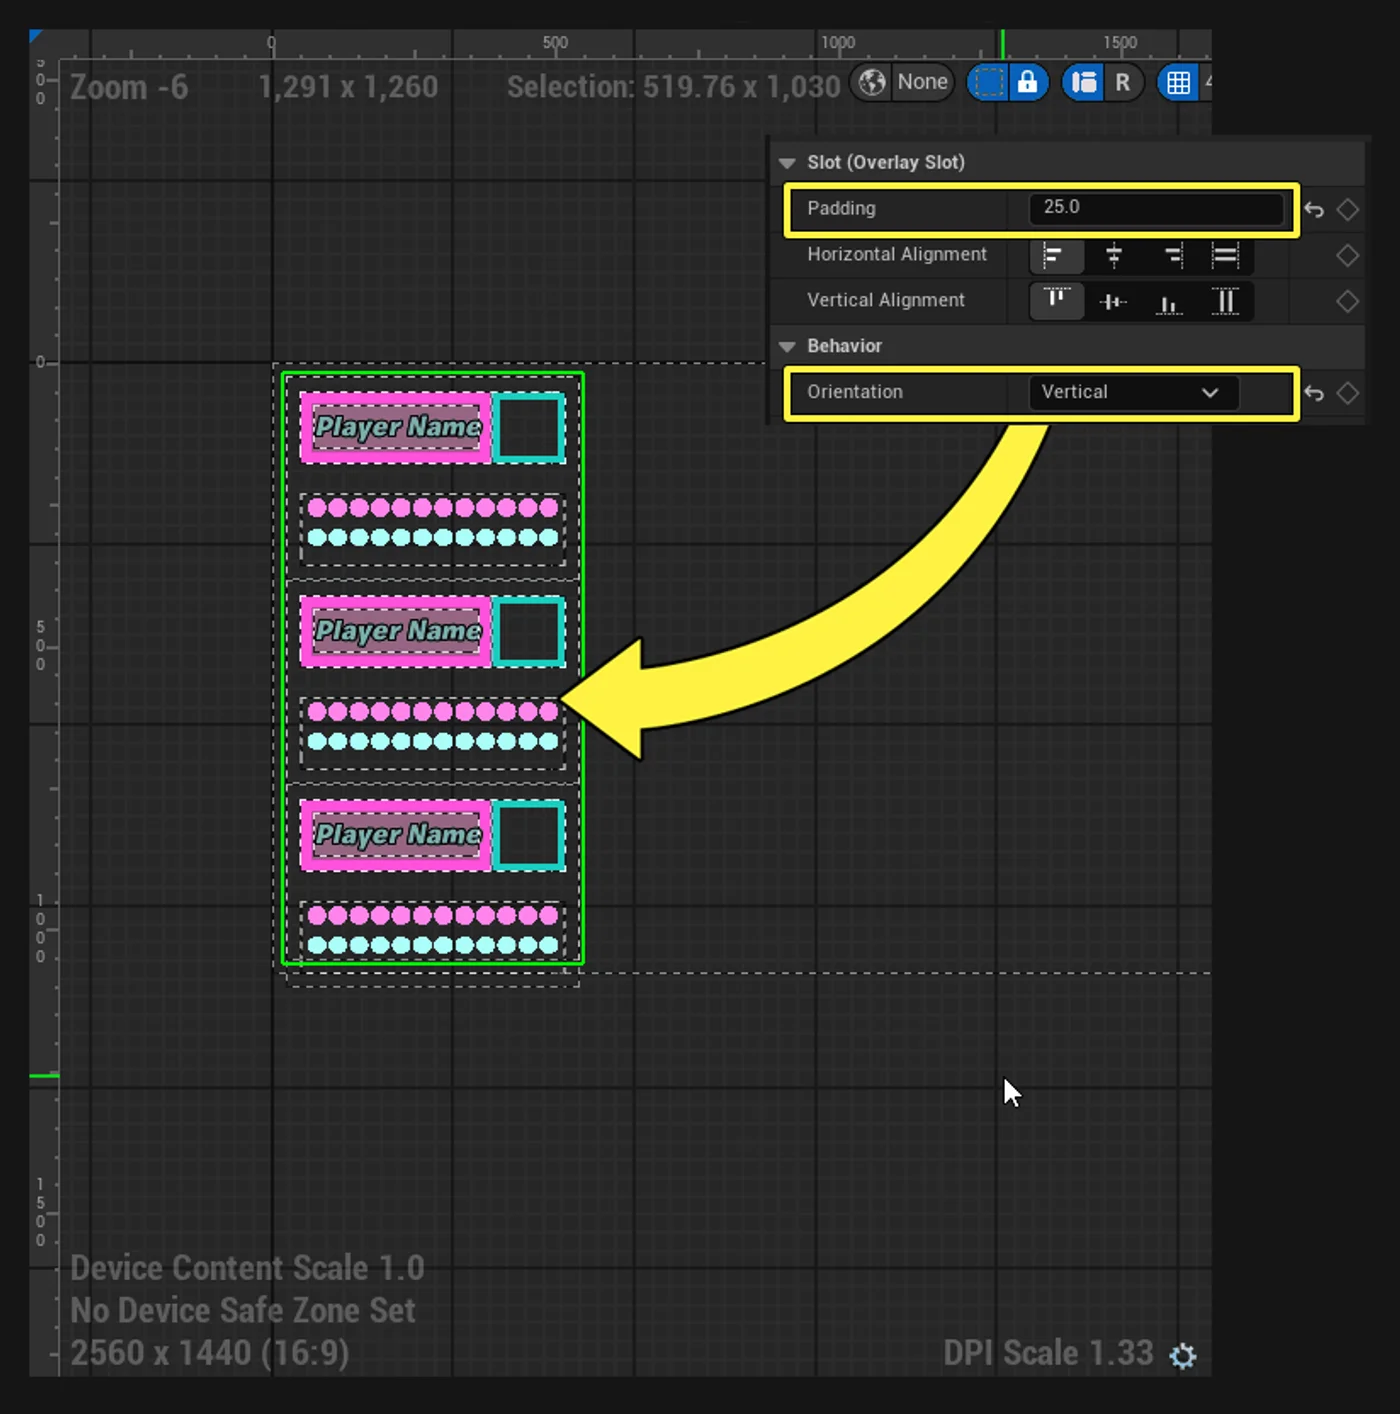Open the 'None' culture preview selector
1400x1414 pixels.
point(922,82)
